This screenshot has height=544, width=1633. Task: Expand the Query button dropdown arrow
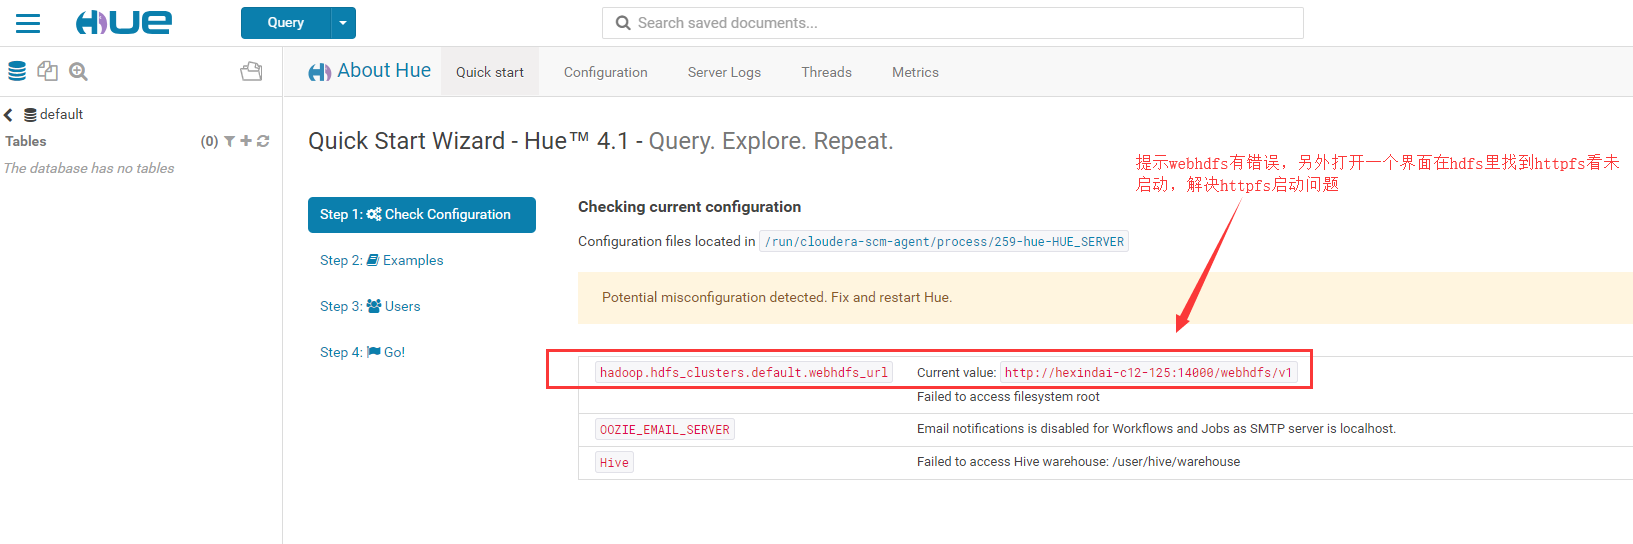[343, 23]
